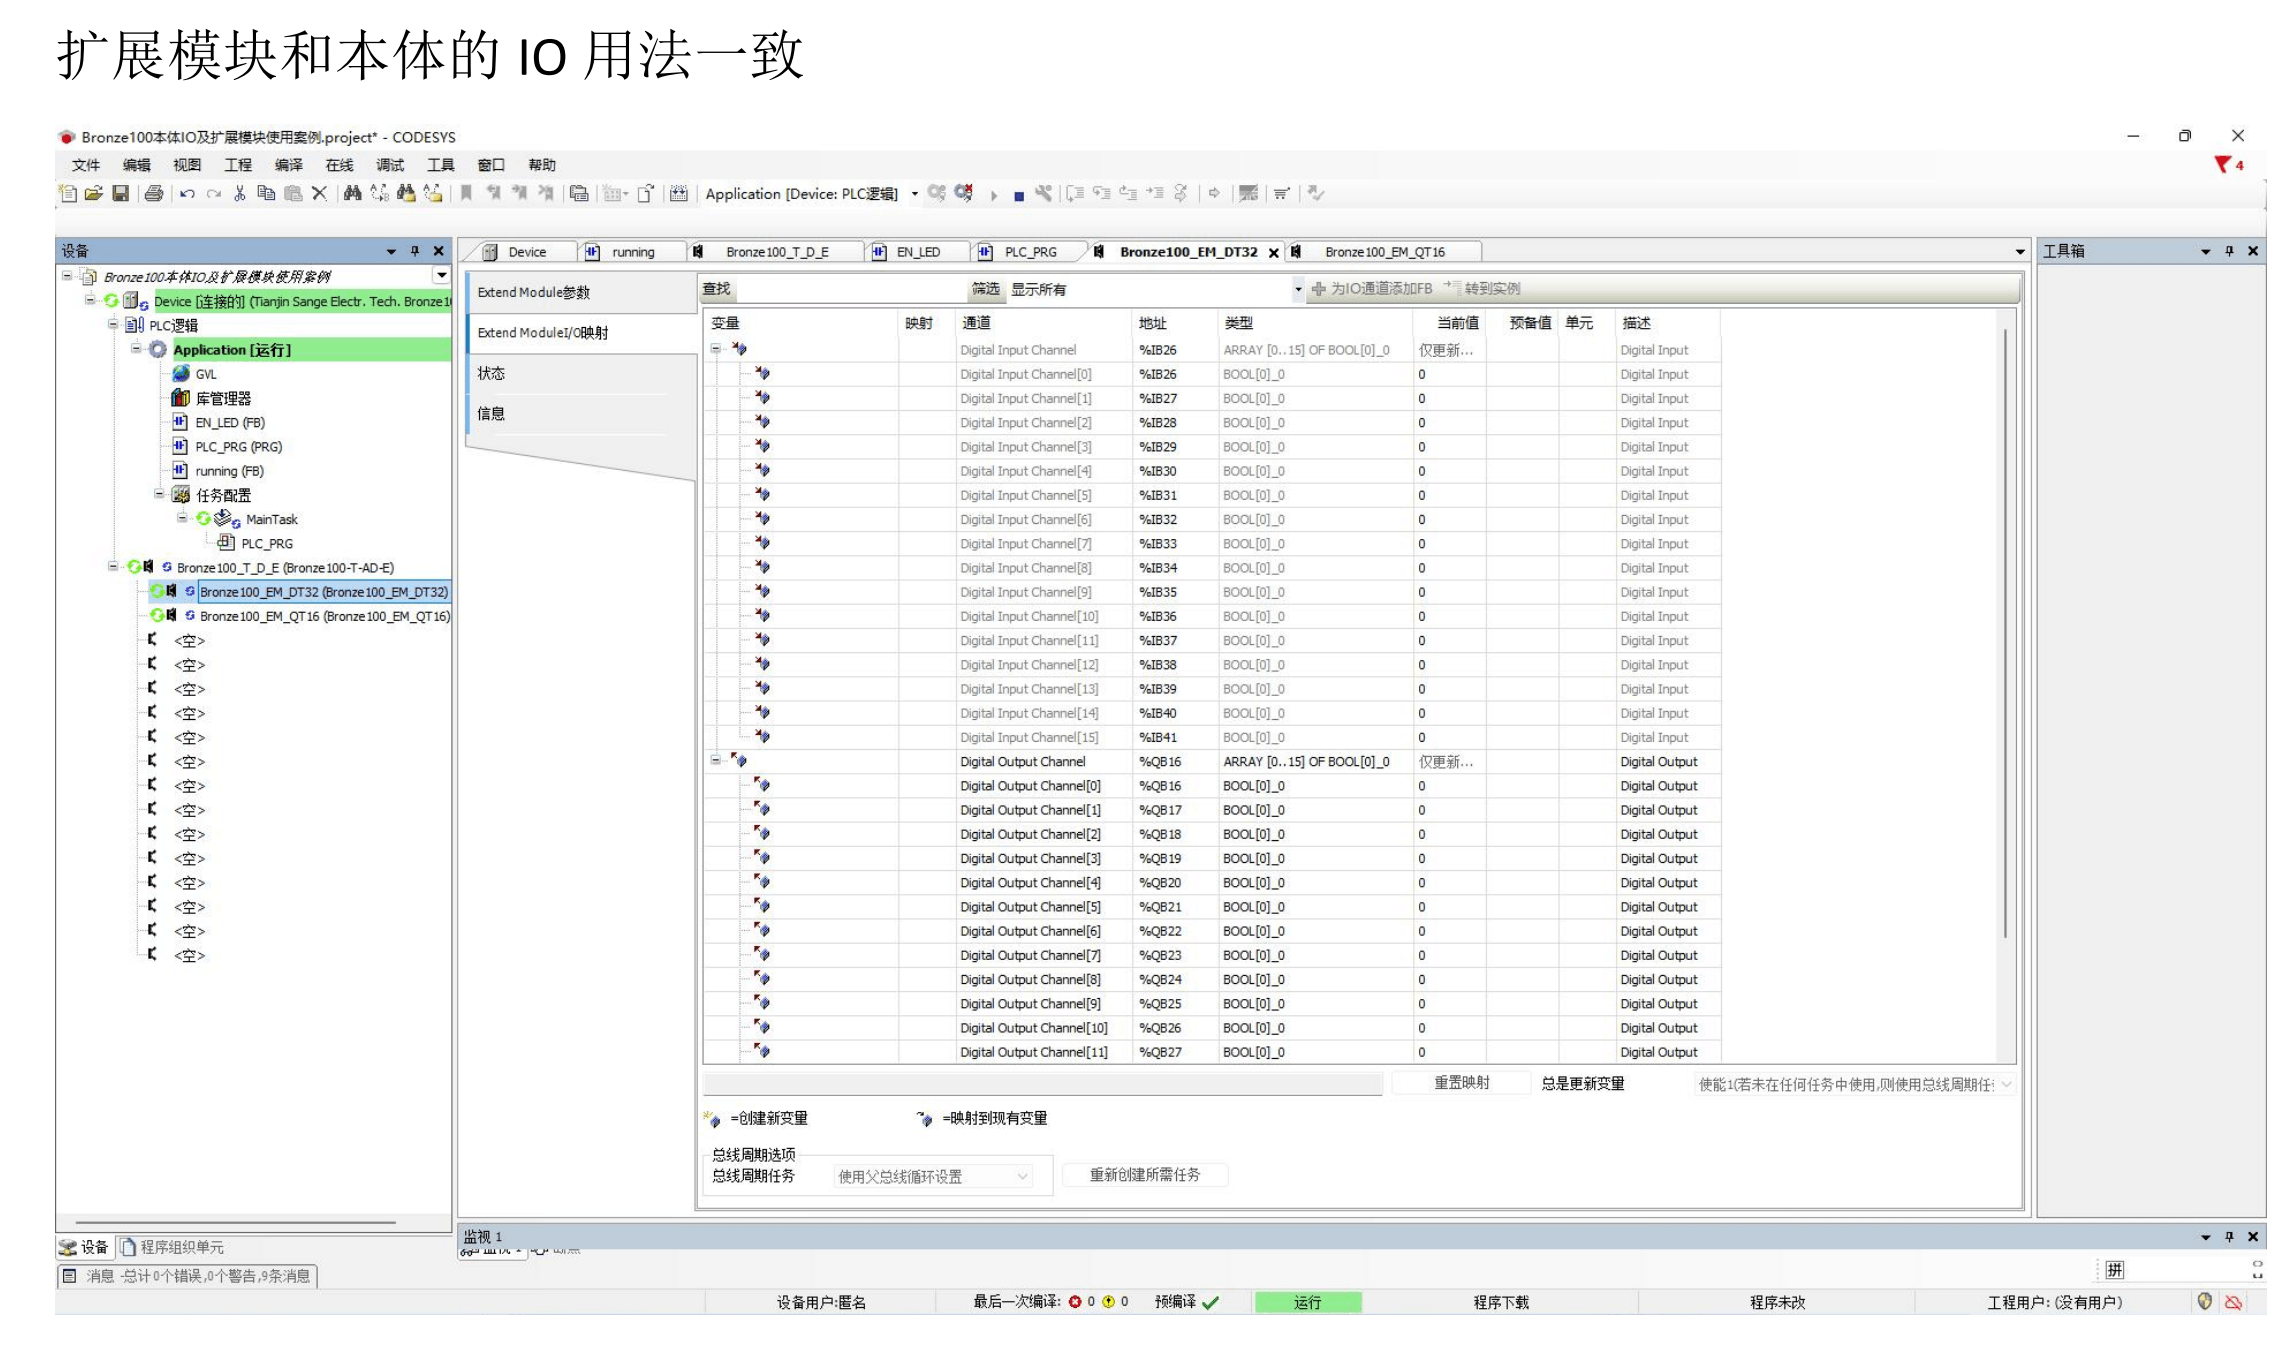2292x1367 pixels.
Task: Click the 重置映射 button
Action: point(1462,1083)
